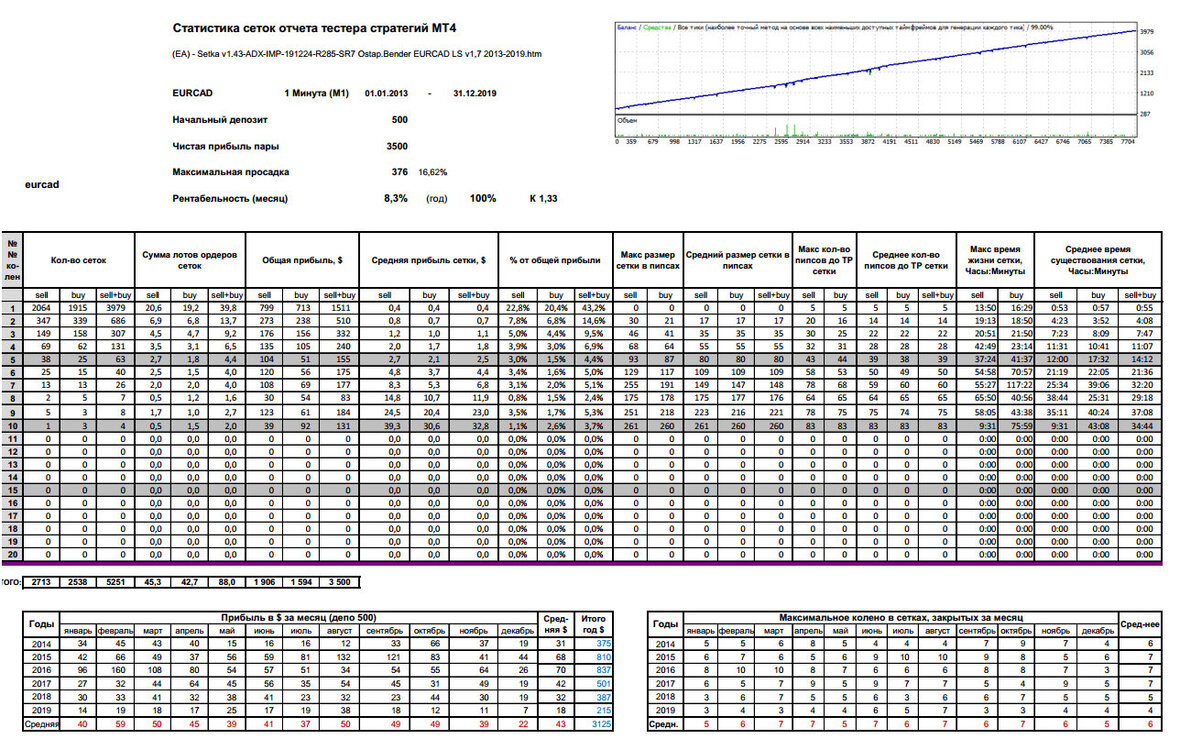The height and width of the screenshot is (750, 1180).
Task: Select the drawdown amount "376"
Action: coord(400,172)
